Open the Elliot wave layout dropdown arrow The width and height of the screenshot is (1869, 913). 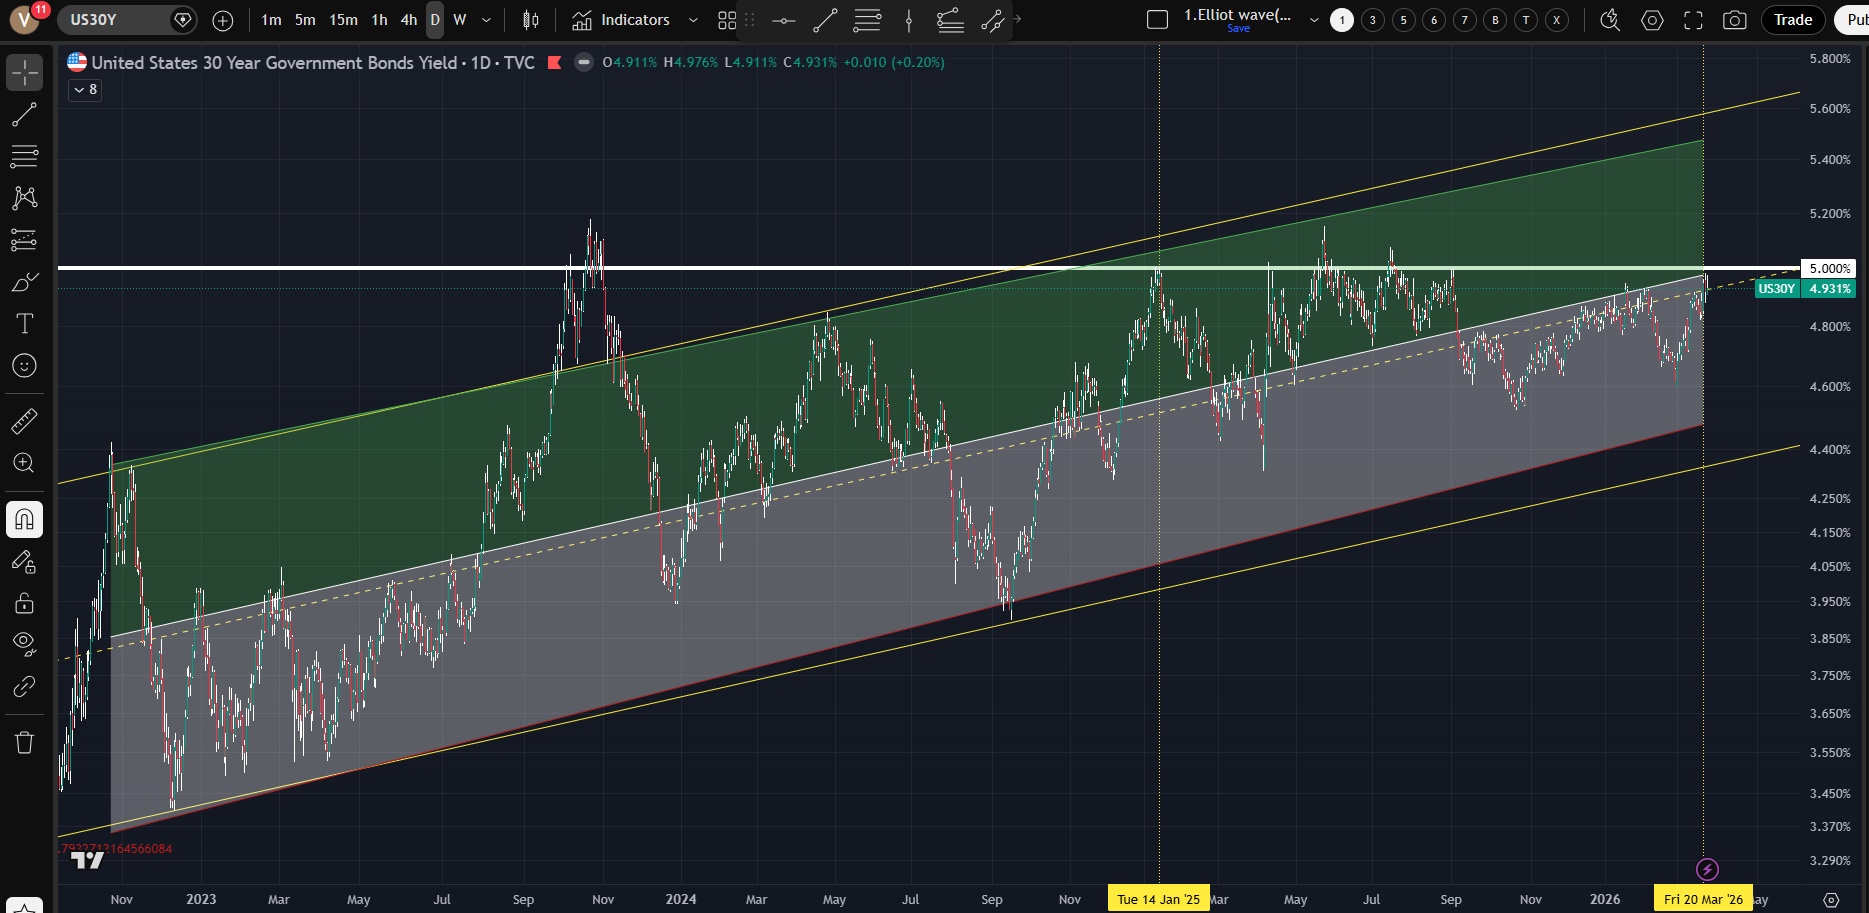coord(1314,20)
